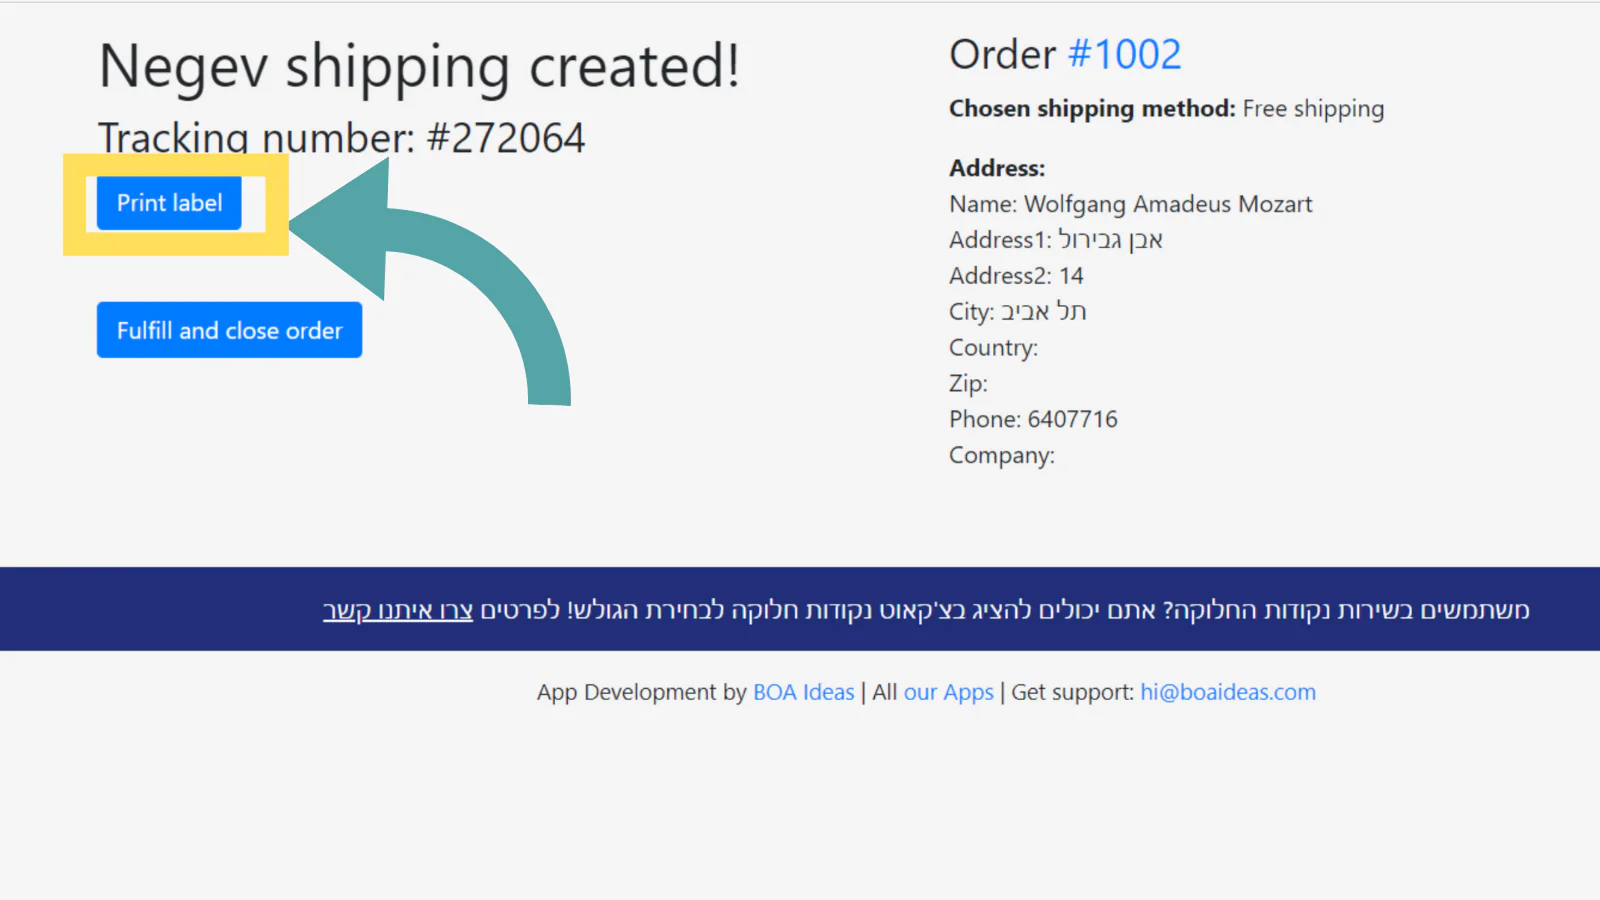Click the Company line

tap(1001, 456)
